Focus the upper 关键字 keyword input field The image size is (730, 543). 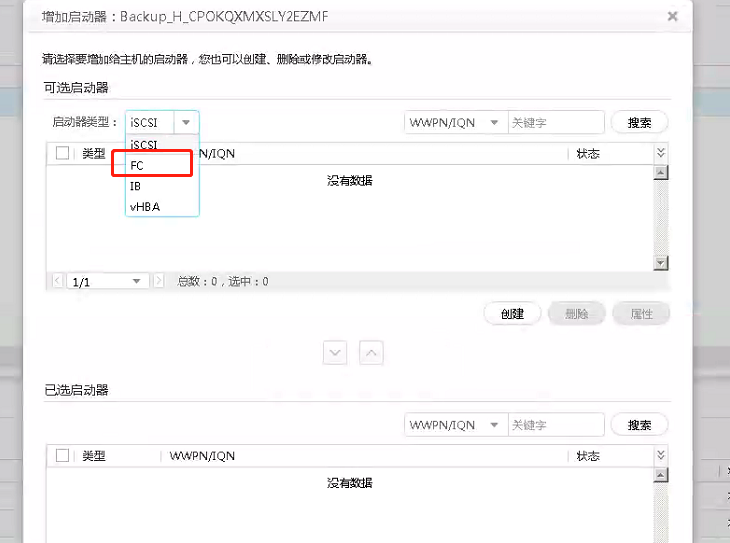(556, 122)
